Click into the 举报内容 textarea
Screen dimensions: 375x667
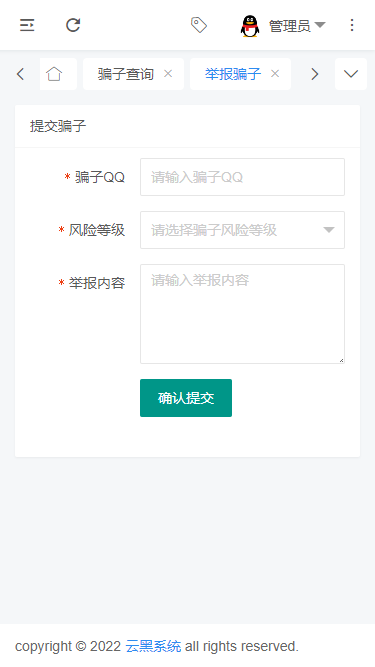point(242,314)
